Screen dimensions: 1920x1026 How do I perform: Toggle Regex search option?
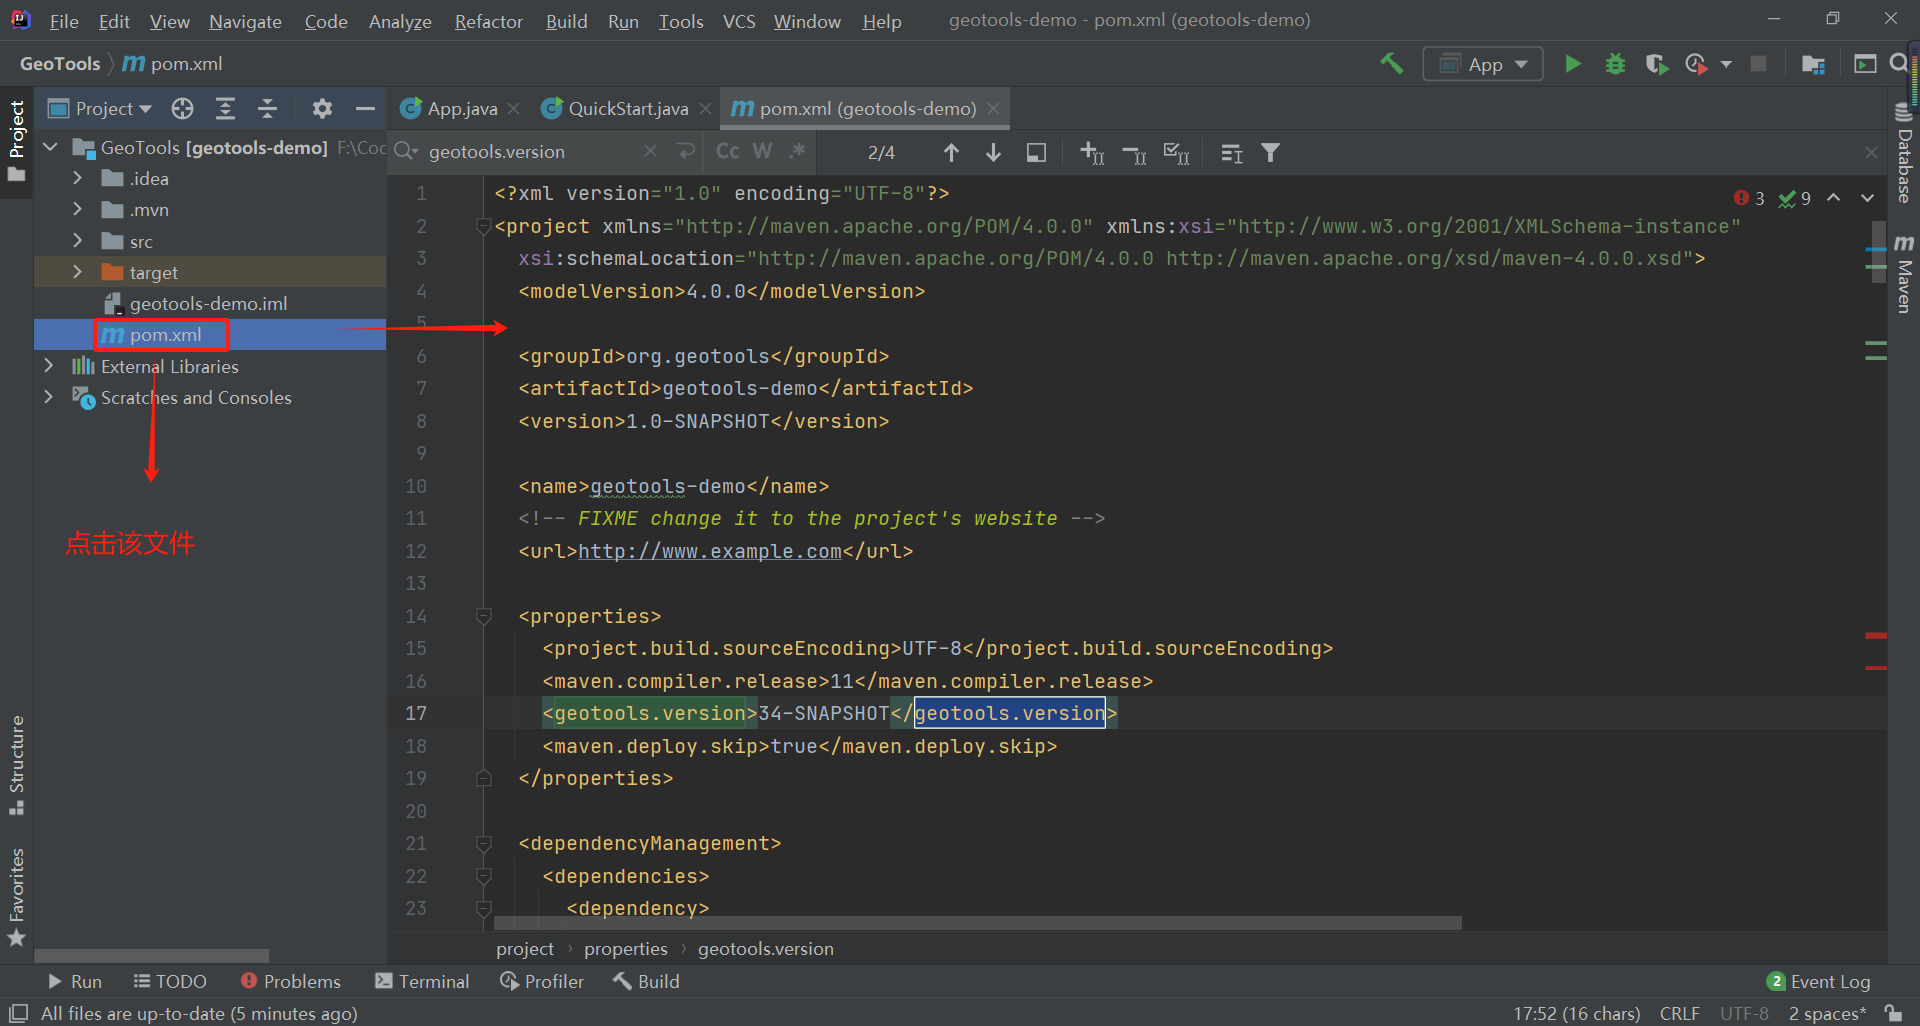coord(797,151)
